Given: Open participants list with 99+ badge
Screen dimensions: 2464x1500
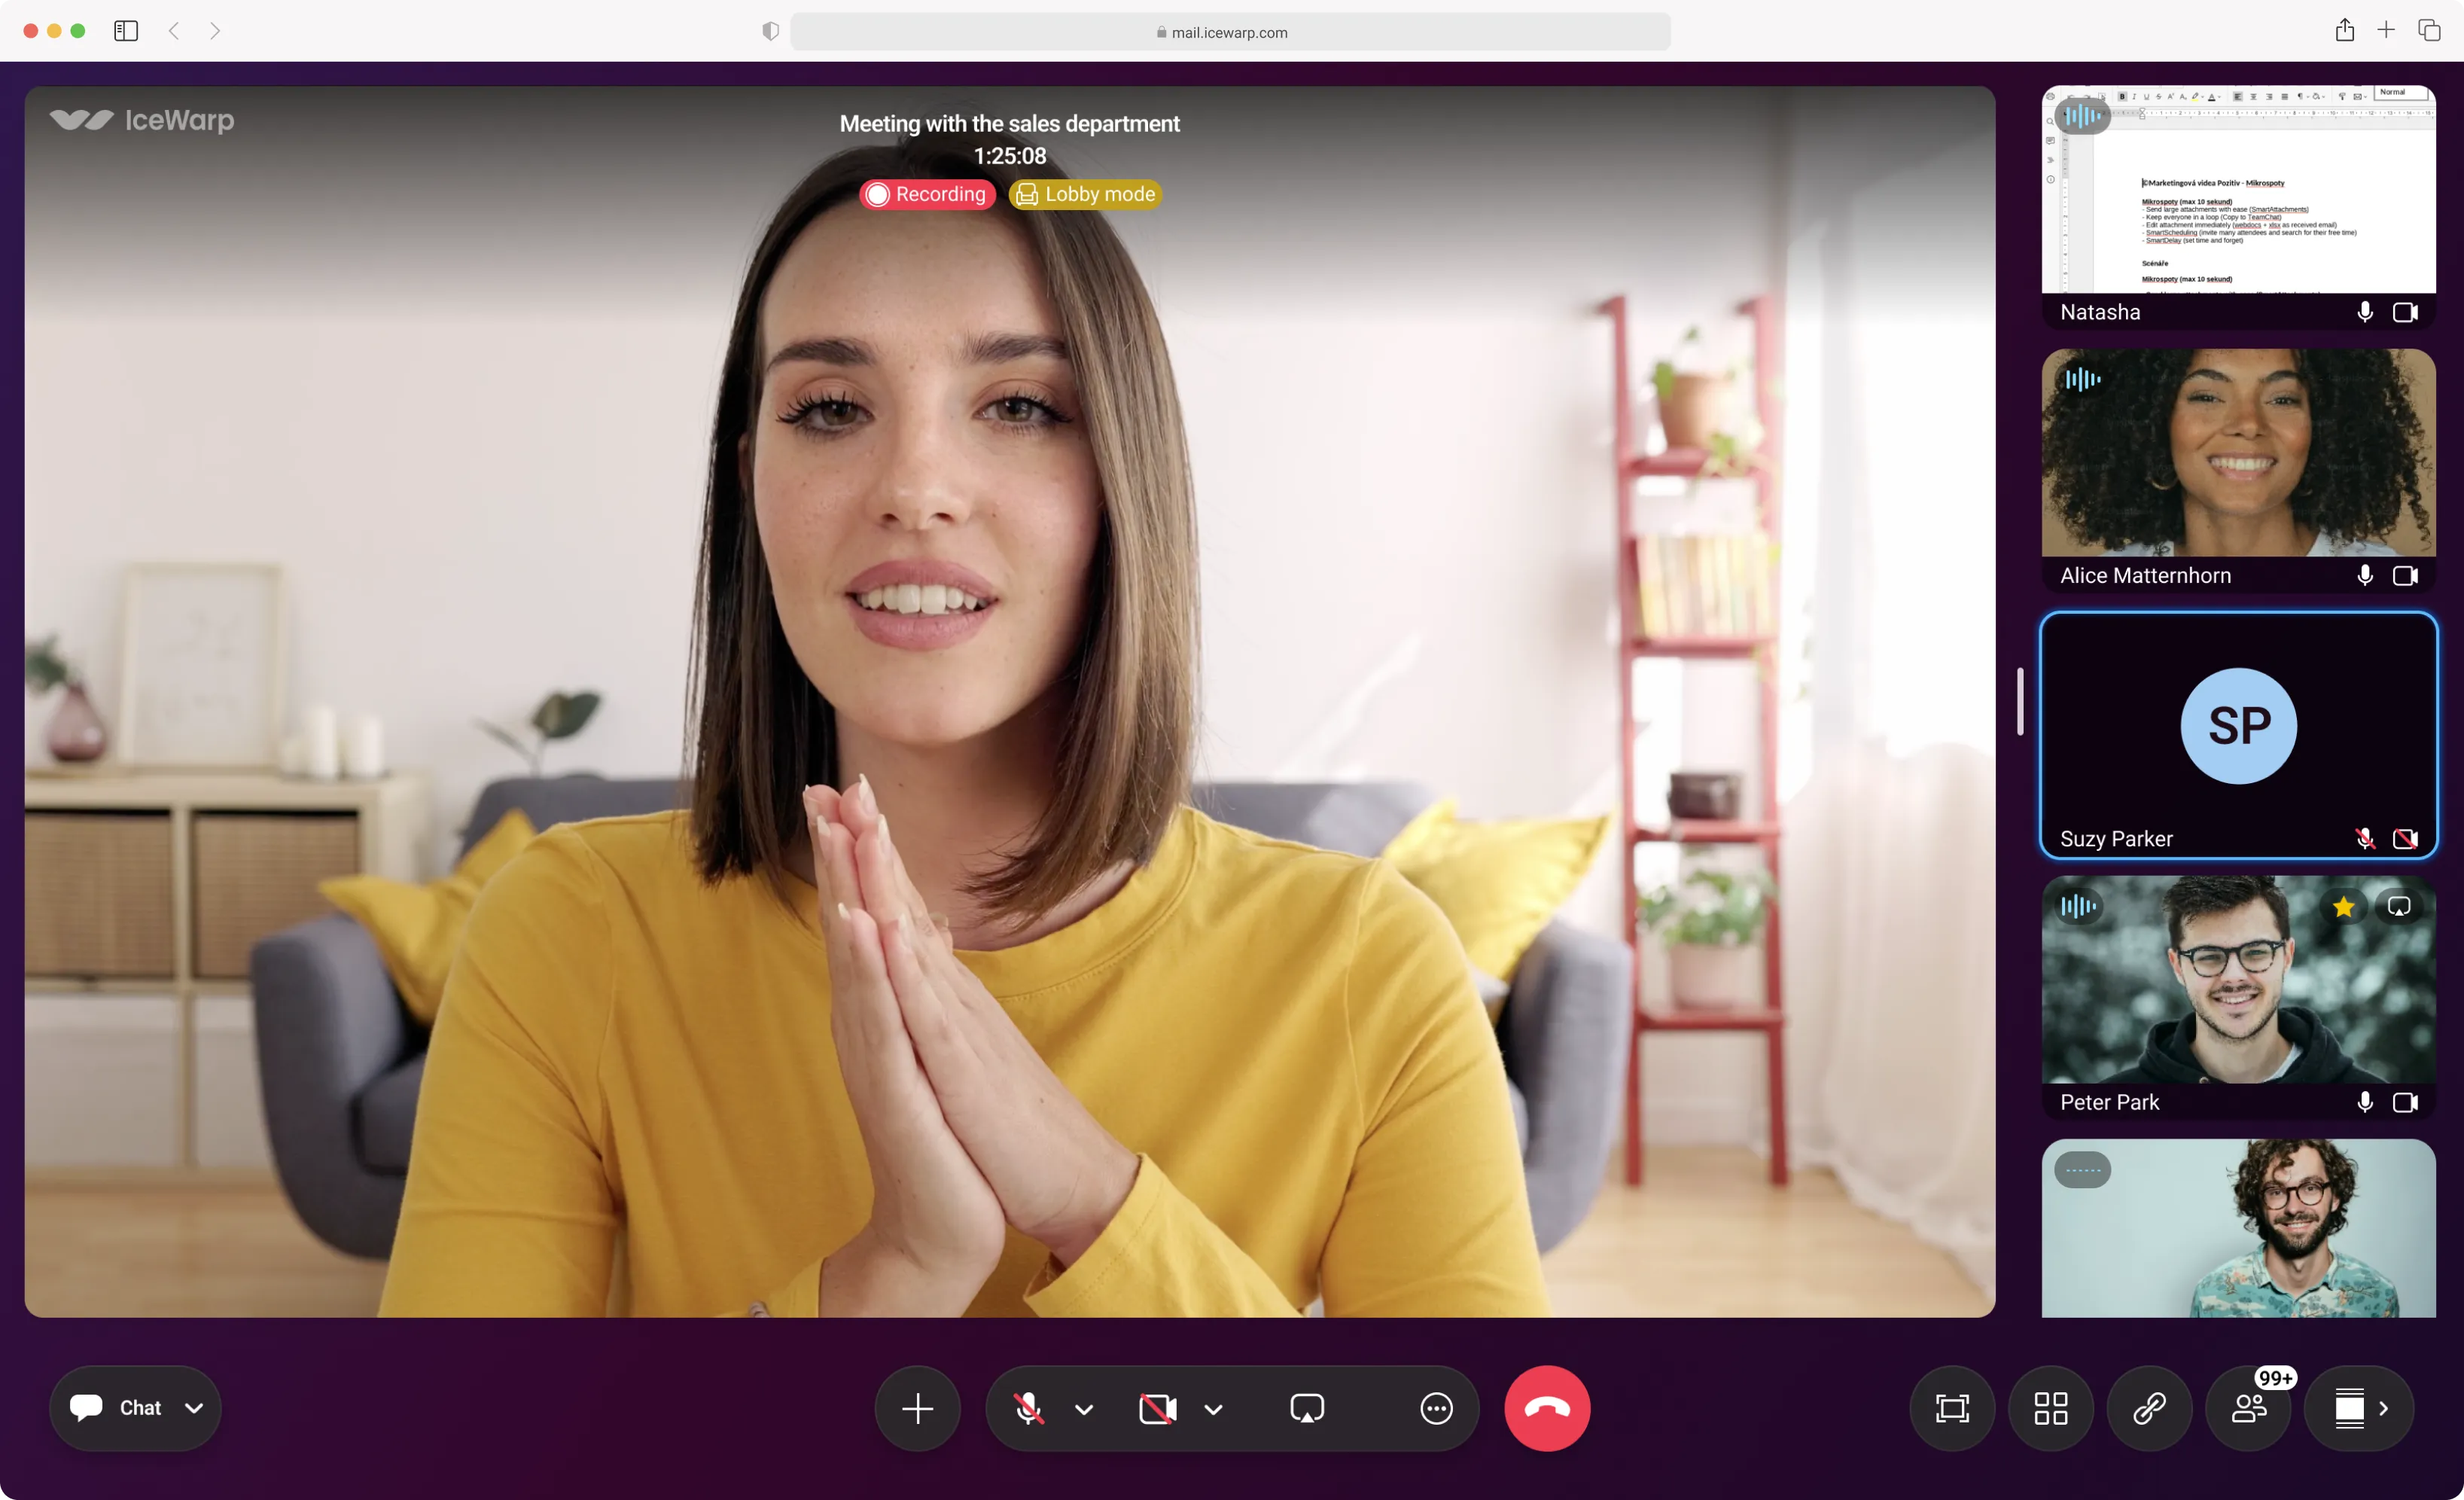Looking at the screenshot, I should (2248, 1408).
